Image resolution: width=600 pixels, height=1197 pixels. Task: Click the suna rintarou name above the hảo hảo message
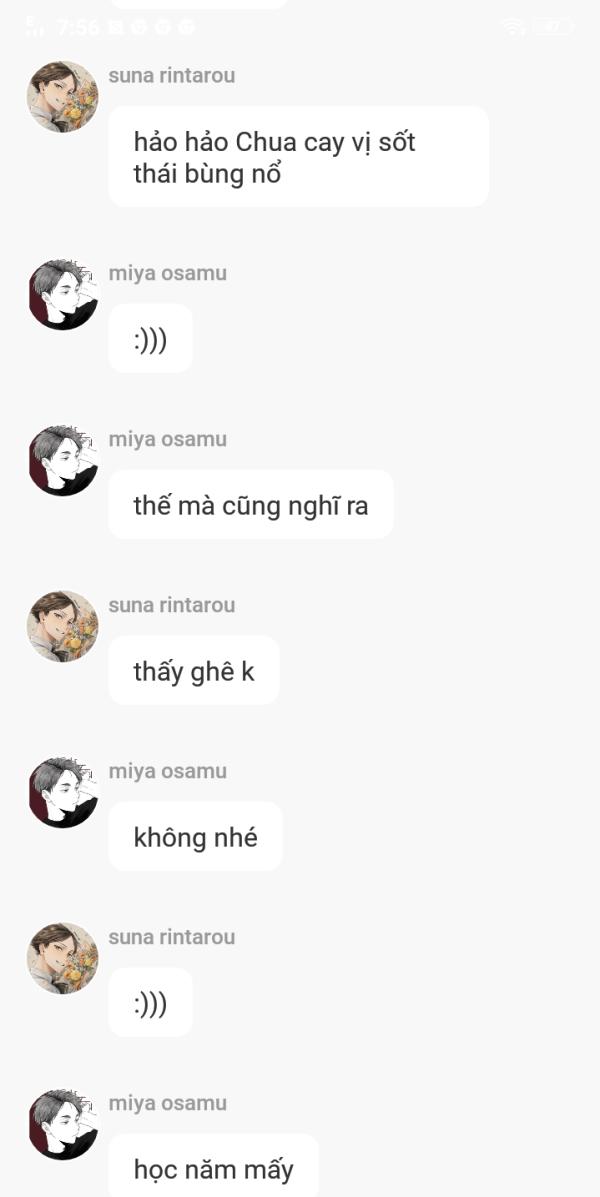pyautogui.click(x=172, y=76)
